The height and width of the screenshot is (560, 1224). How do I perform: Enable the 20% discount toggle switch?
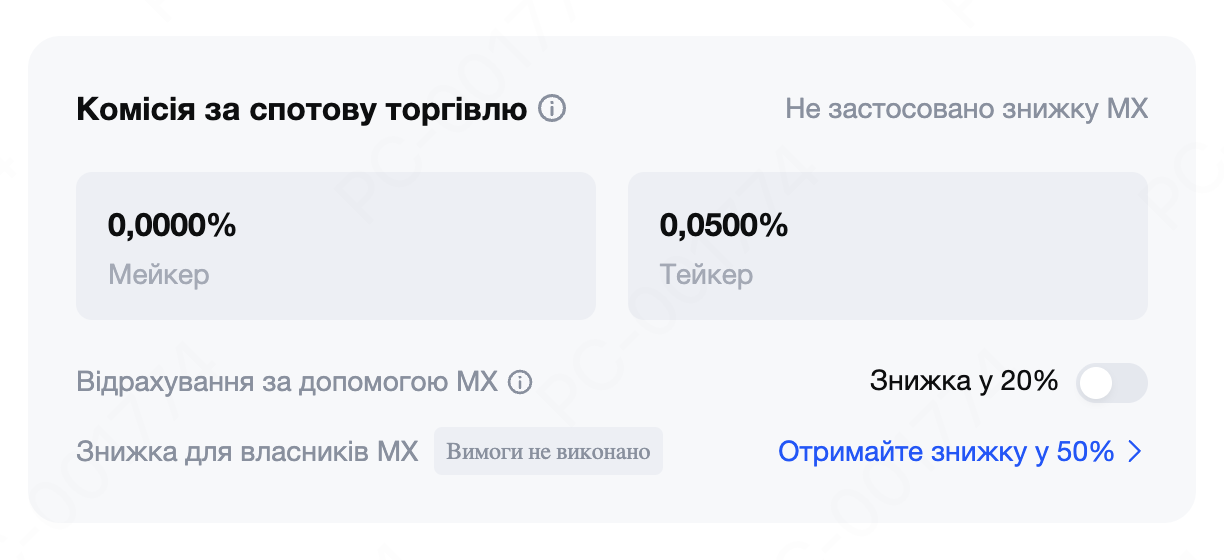[1111, 383]
